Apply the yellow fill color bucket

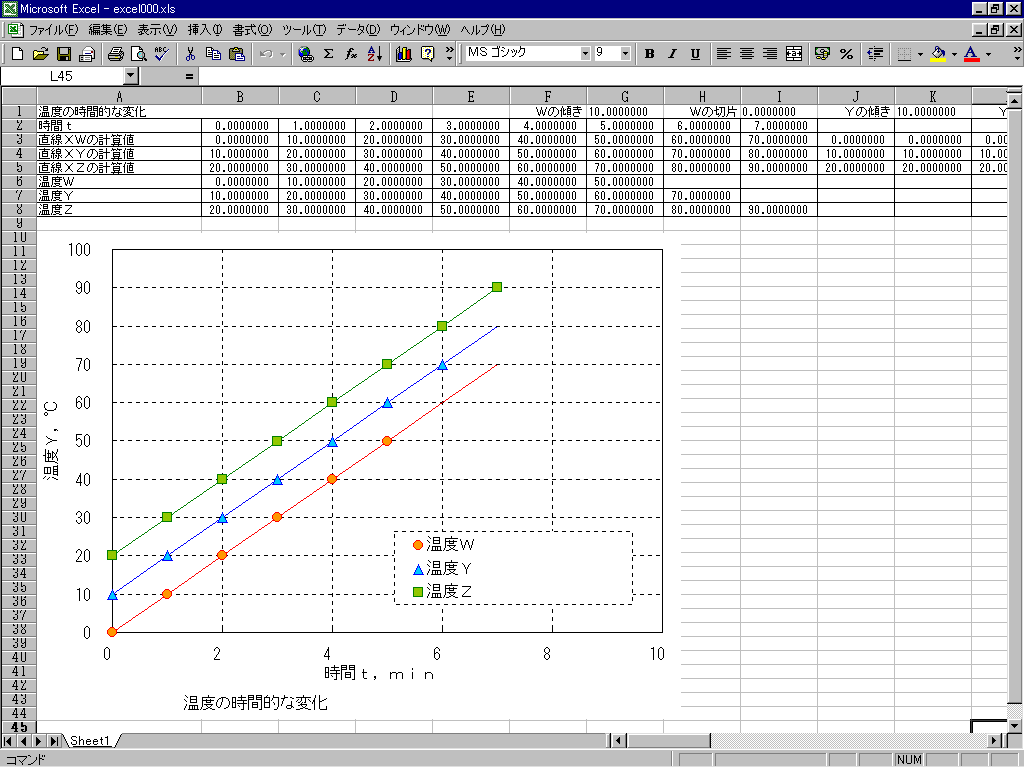coord(937,54)
